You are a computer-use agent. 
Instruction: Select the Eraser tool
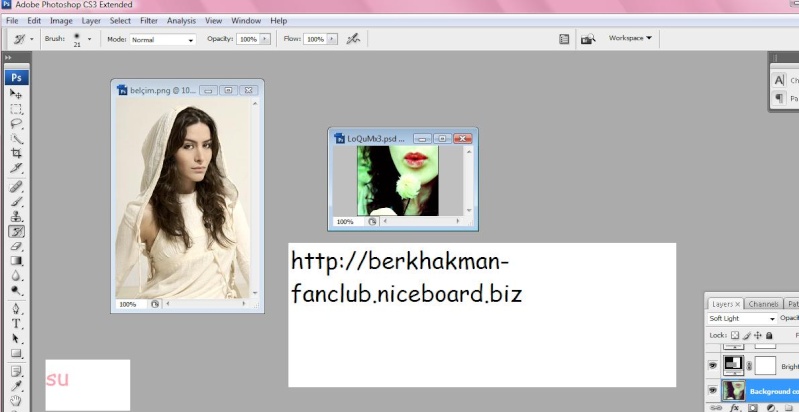(16, 246)
